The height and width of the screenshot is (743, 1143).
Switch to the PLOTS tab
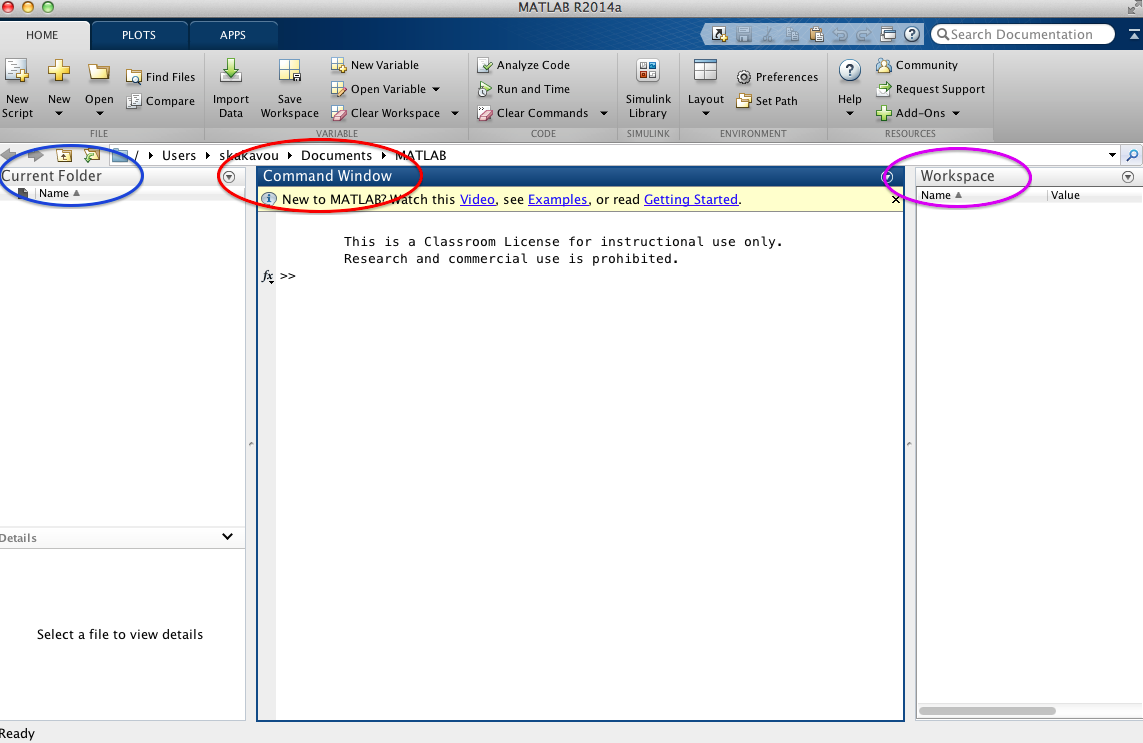click(x=139, y=35)
